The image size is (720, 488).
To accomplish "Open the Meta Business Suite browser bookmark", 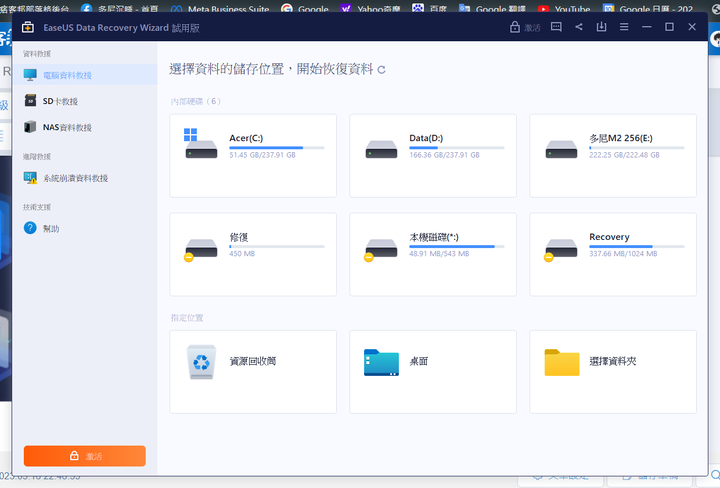I will click(x=219, y=9).
